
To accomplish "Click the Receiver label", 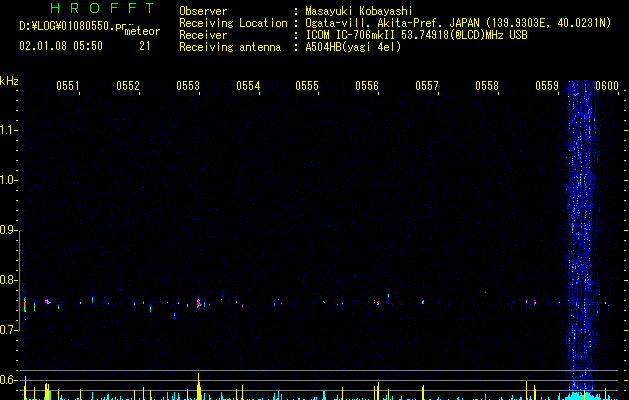I will click(203, 35).
